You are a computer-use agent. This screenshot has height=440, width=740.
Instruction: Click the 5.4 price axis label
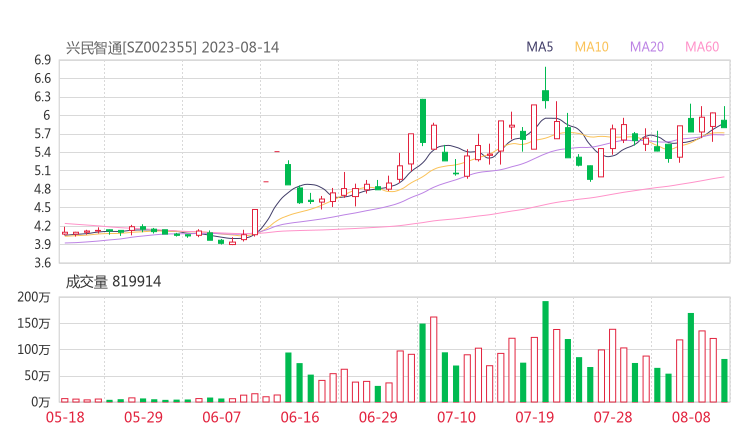coord(42,152)
